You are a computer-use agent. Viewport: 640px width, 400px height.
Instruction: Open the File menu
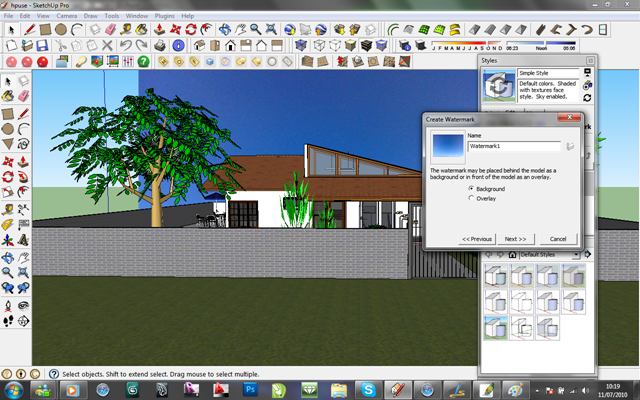tap(8, 16)
